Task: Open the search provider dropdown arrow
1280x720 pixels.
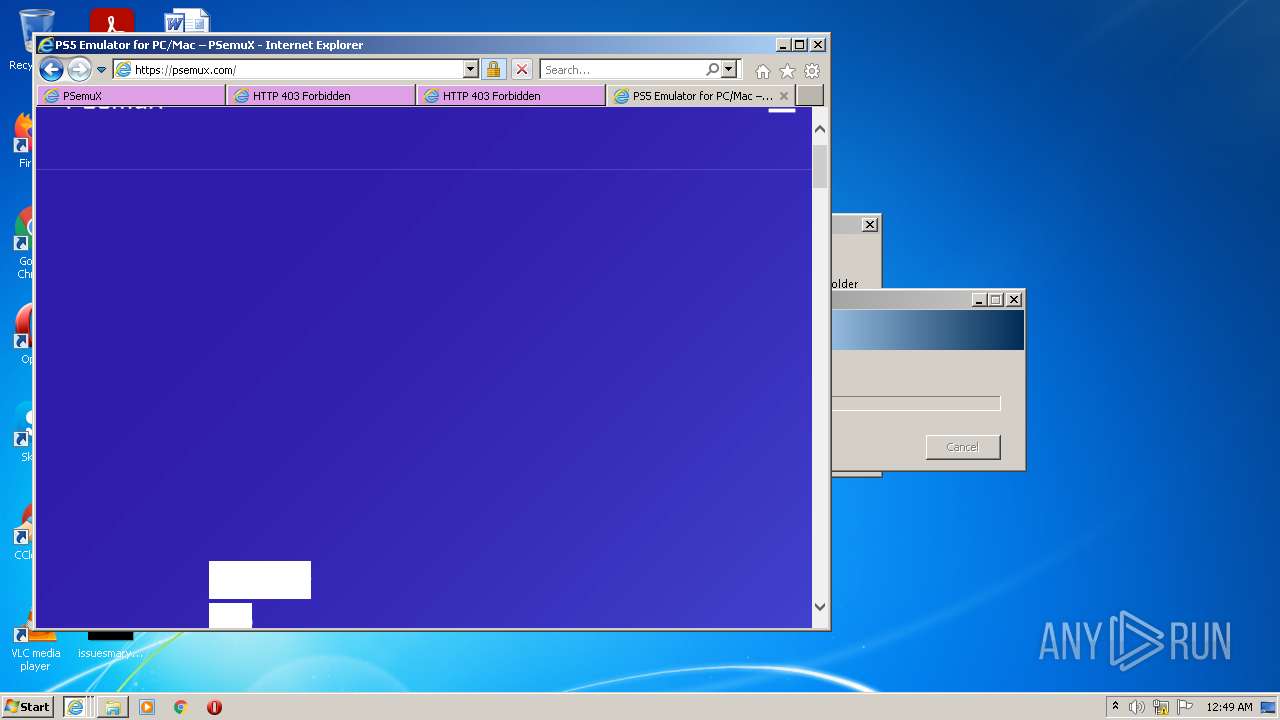Action: 729,70
